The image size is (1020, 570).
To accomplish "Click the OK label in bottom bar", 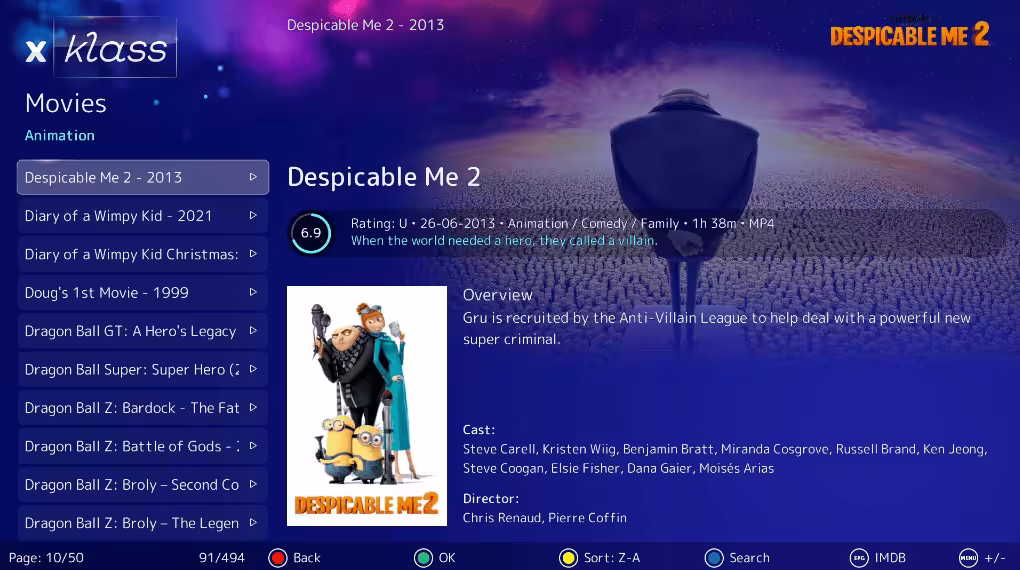I will (x=447, y=558).
